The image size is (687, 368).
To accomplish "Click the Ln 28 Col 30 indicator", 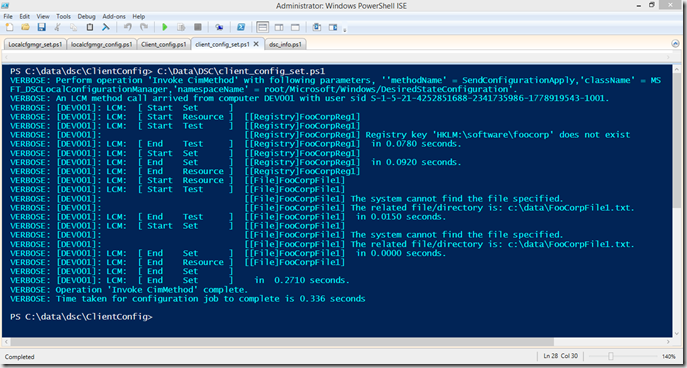I will (x=561, y=356).
